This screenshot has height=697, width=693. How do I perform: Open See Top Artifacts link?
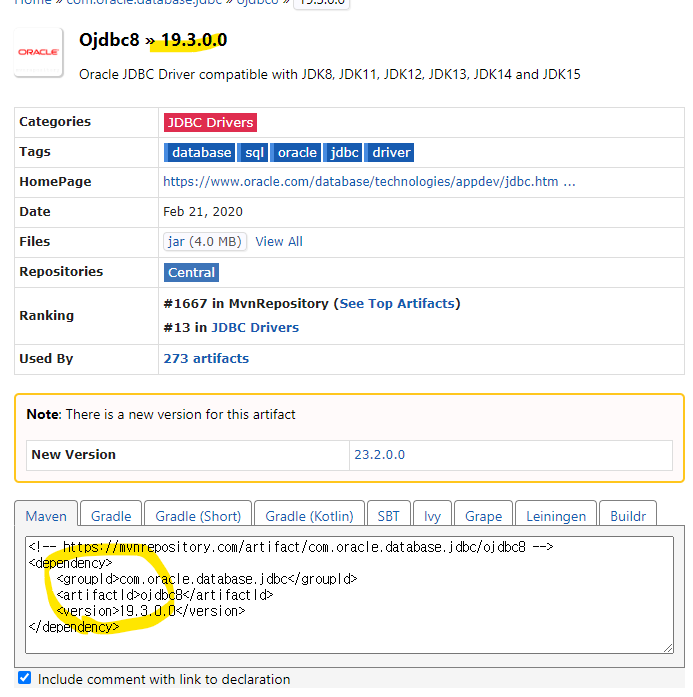coord(397,304)
